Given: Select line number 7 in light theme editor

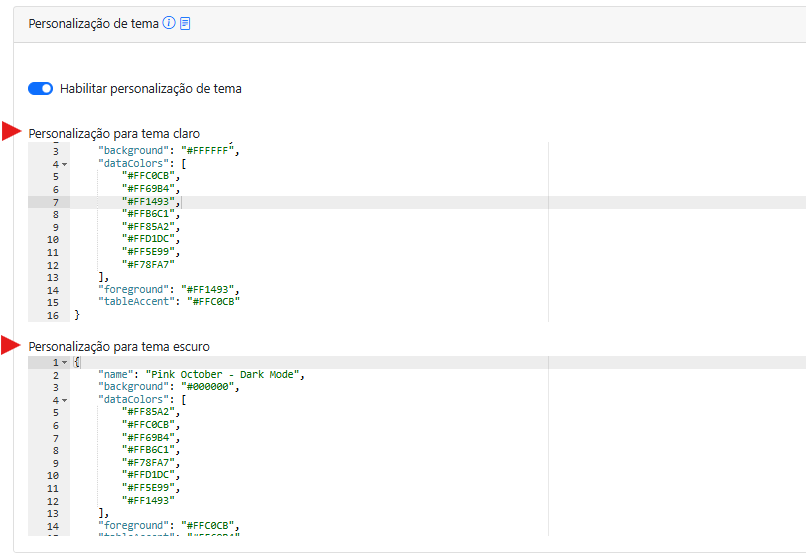Looking at the screenshot, I should [x=56, y=202].
